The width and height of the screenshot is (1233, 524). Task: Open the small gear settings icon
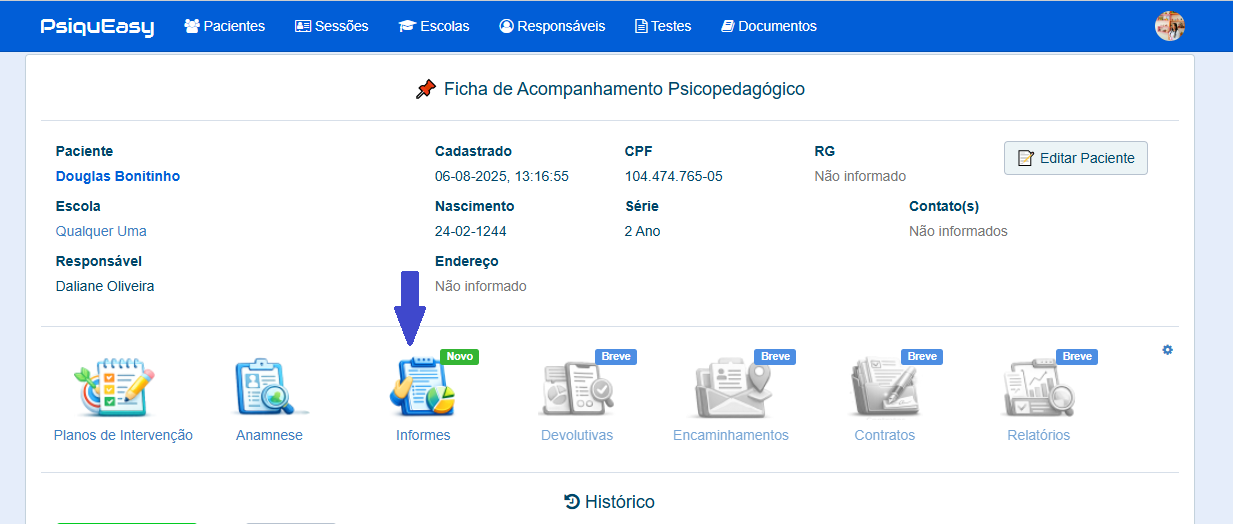coord(1167,350)
